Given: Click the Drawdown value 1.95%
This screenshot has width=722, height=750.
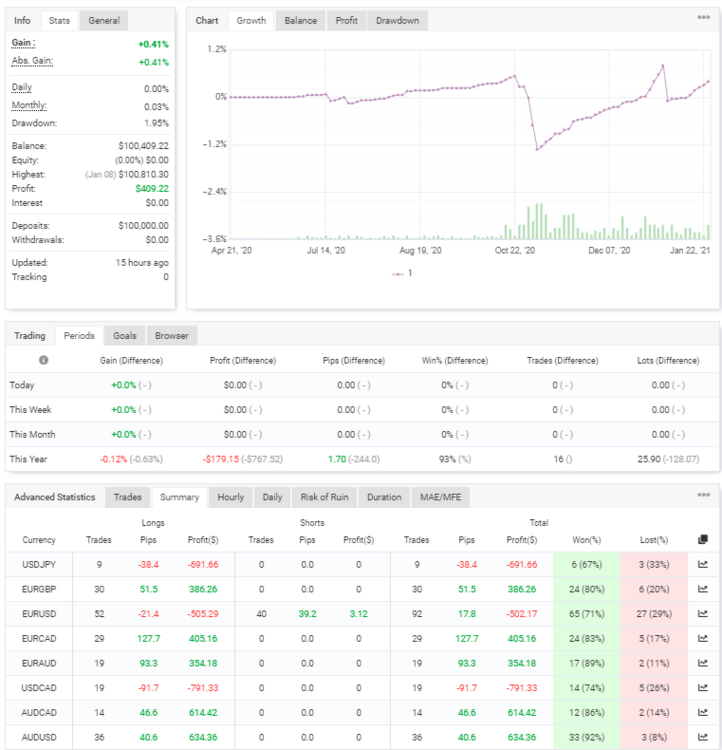Looking at the screenshot, I should [x=156, y=123].
